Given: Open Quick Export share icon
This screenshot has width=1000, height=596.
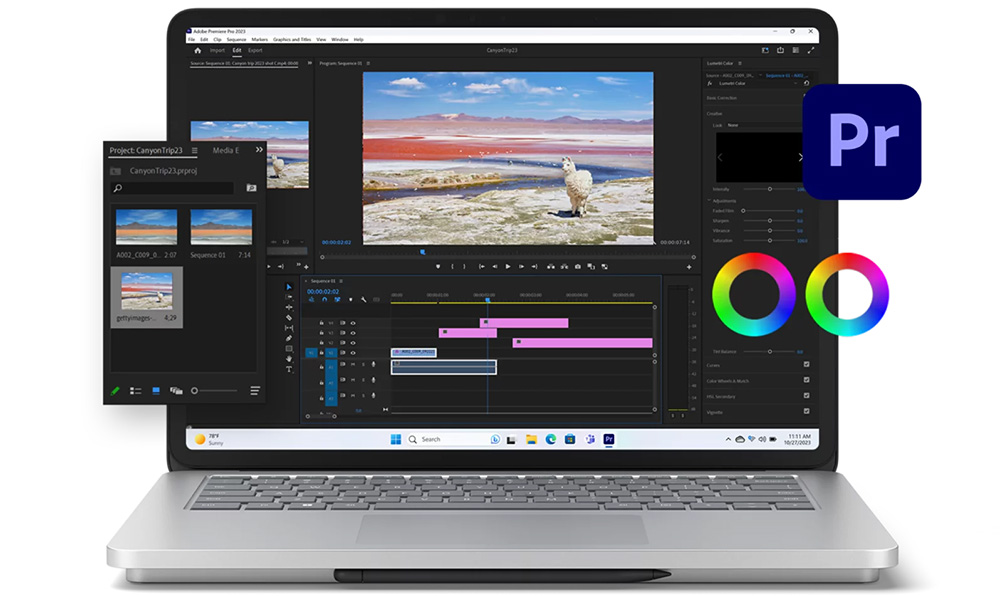Looking at the screenshot, I should coord(780,50).
